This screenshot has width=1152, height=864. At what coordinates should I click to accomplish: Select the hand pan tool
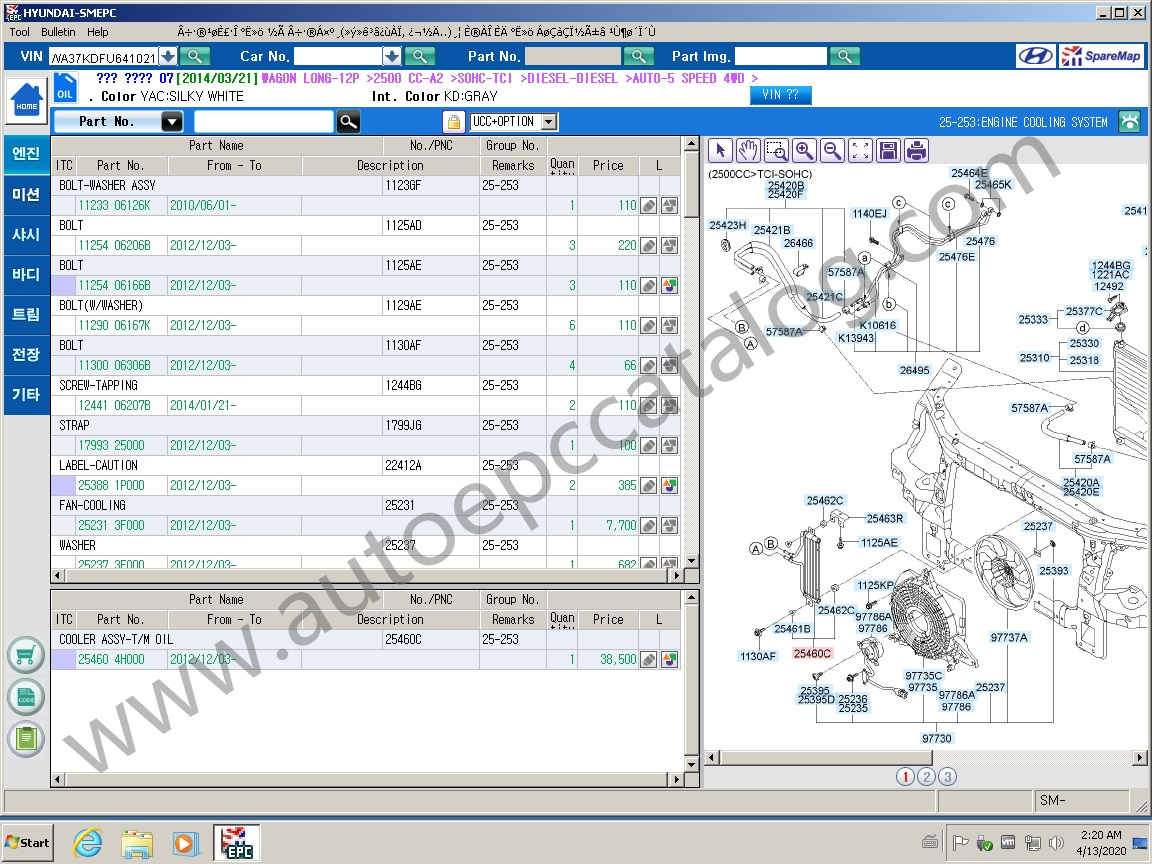(747, 151)
